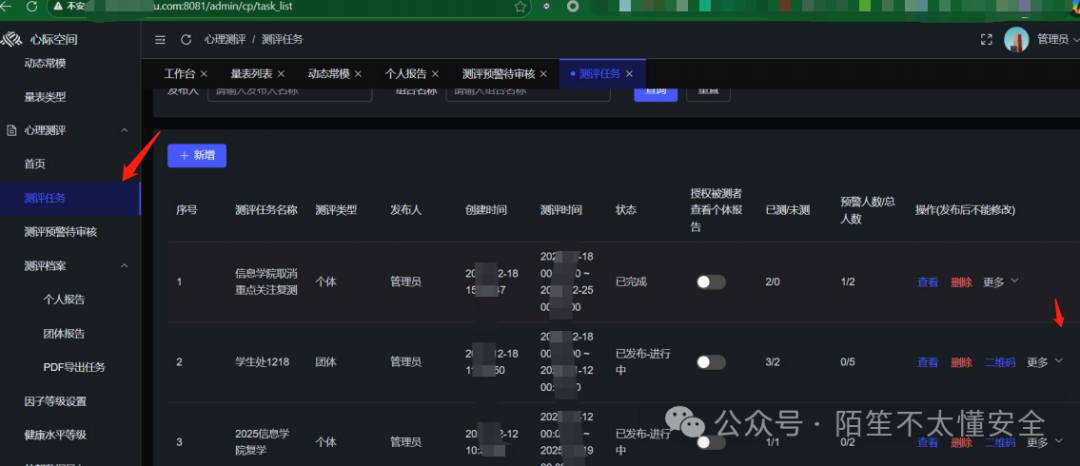1080x466 pixels.
Task: Select 测评任务 in the sidebar
Action: (x=70, y=198)
